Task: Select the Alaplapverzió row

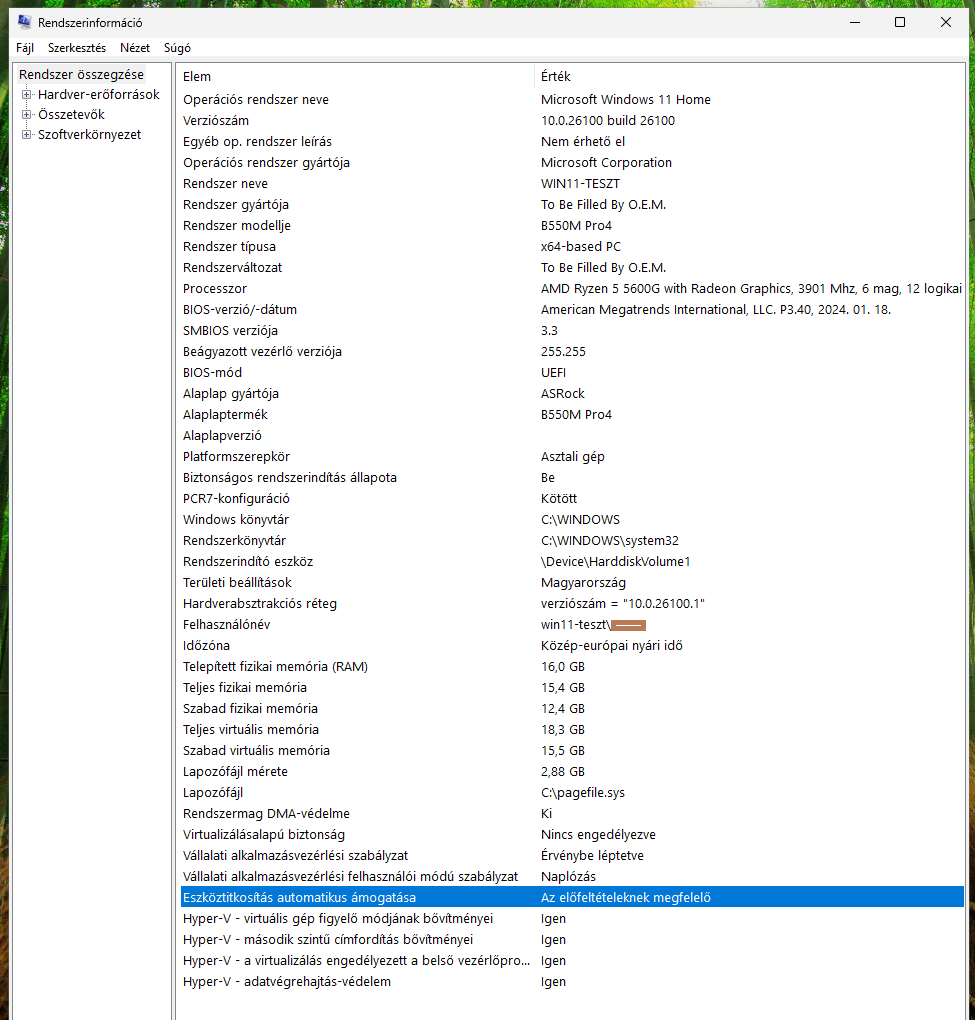Action: [572, 436]
